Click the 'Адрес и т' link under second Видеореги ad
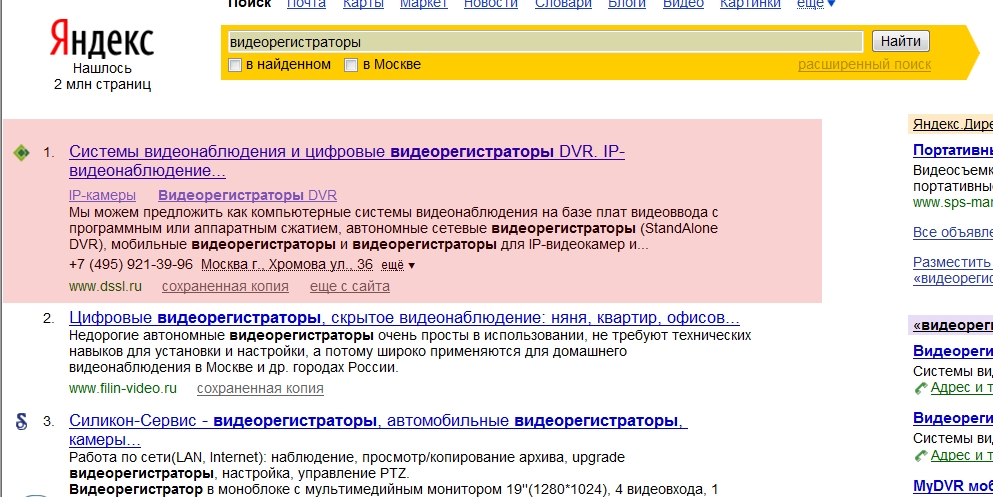Image resolution: width=993 pixels, height=497 pixels. pyautogui.click(x=962, y=456)
